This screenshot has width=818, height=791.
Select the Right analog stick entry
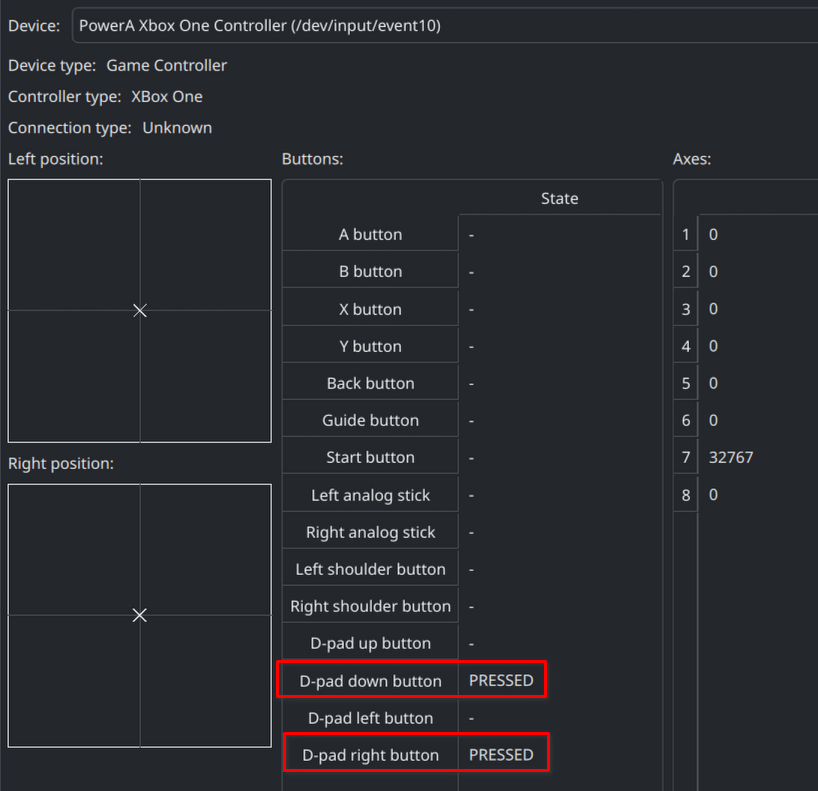(370, 531)
